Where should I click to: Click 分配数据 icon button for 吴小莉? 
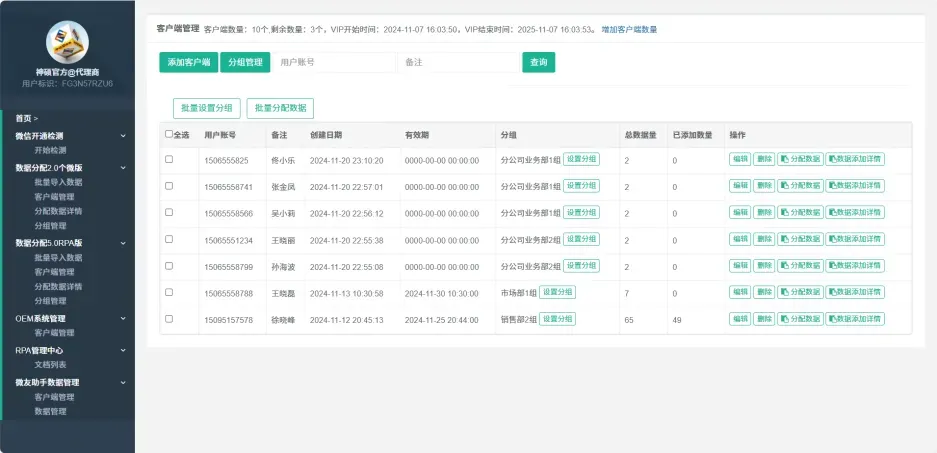coord(800,213)
